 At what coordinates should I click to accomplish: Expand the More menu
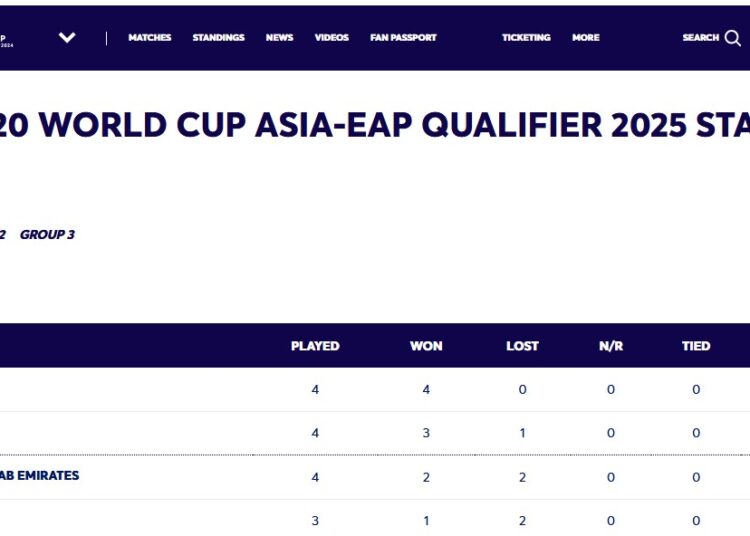(x=586, y=38)
